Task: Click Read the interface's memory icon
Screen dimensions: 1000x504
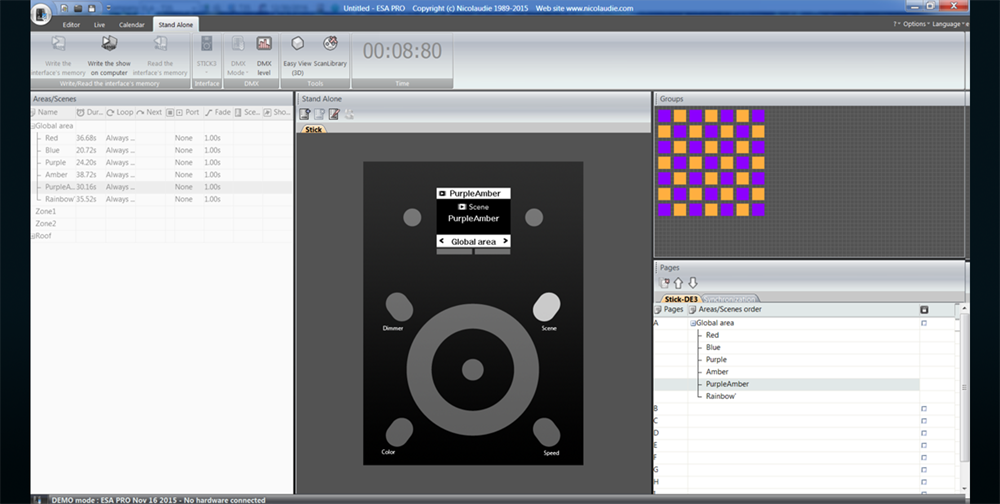Action: [160, 43]
